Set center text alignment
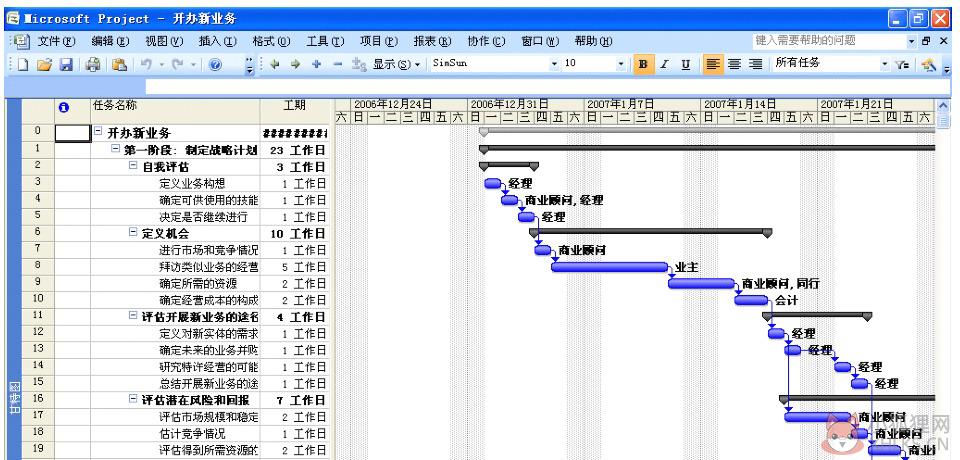Viewport: 960px width, 460px height. click(x=734, y=64)
